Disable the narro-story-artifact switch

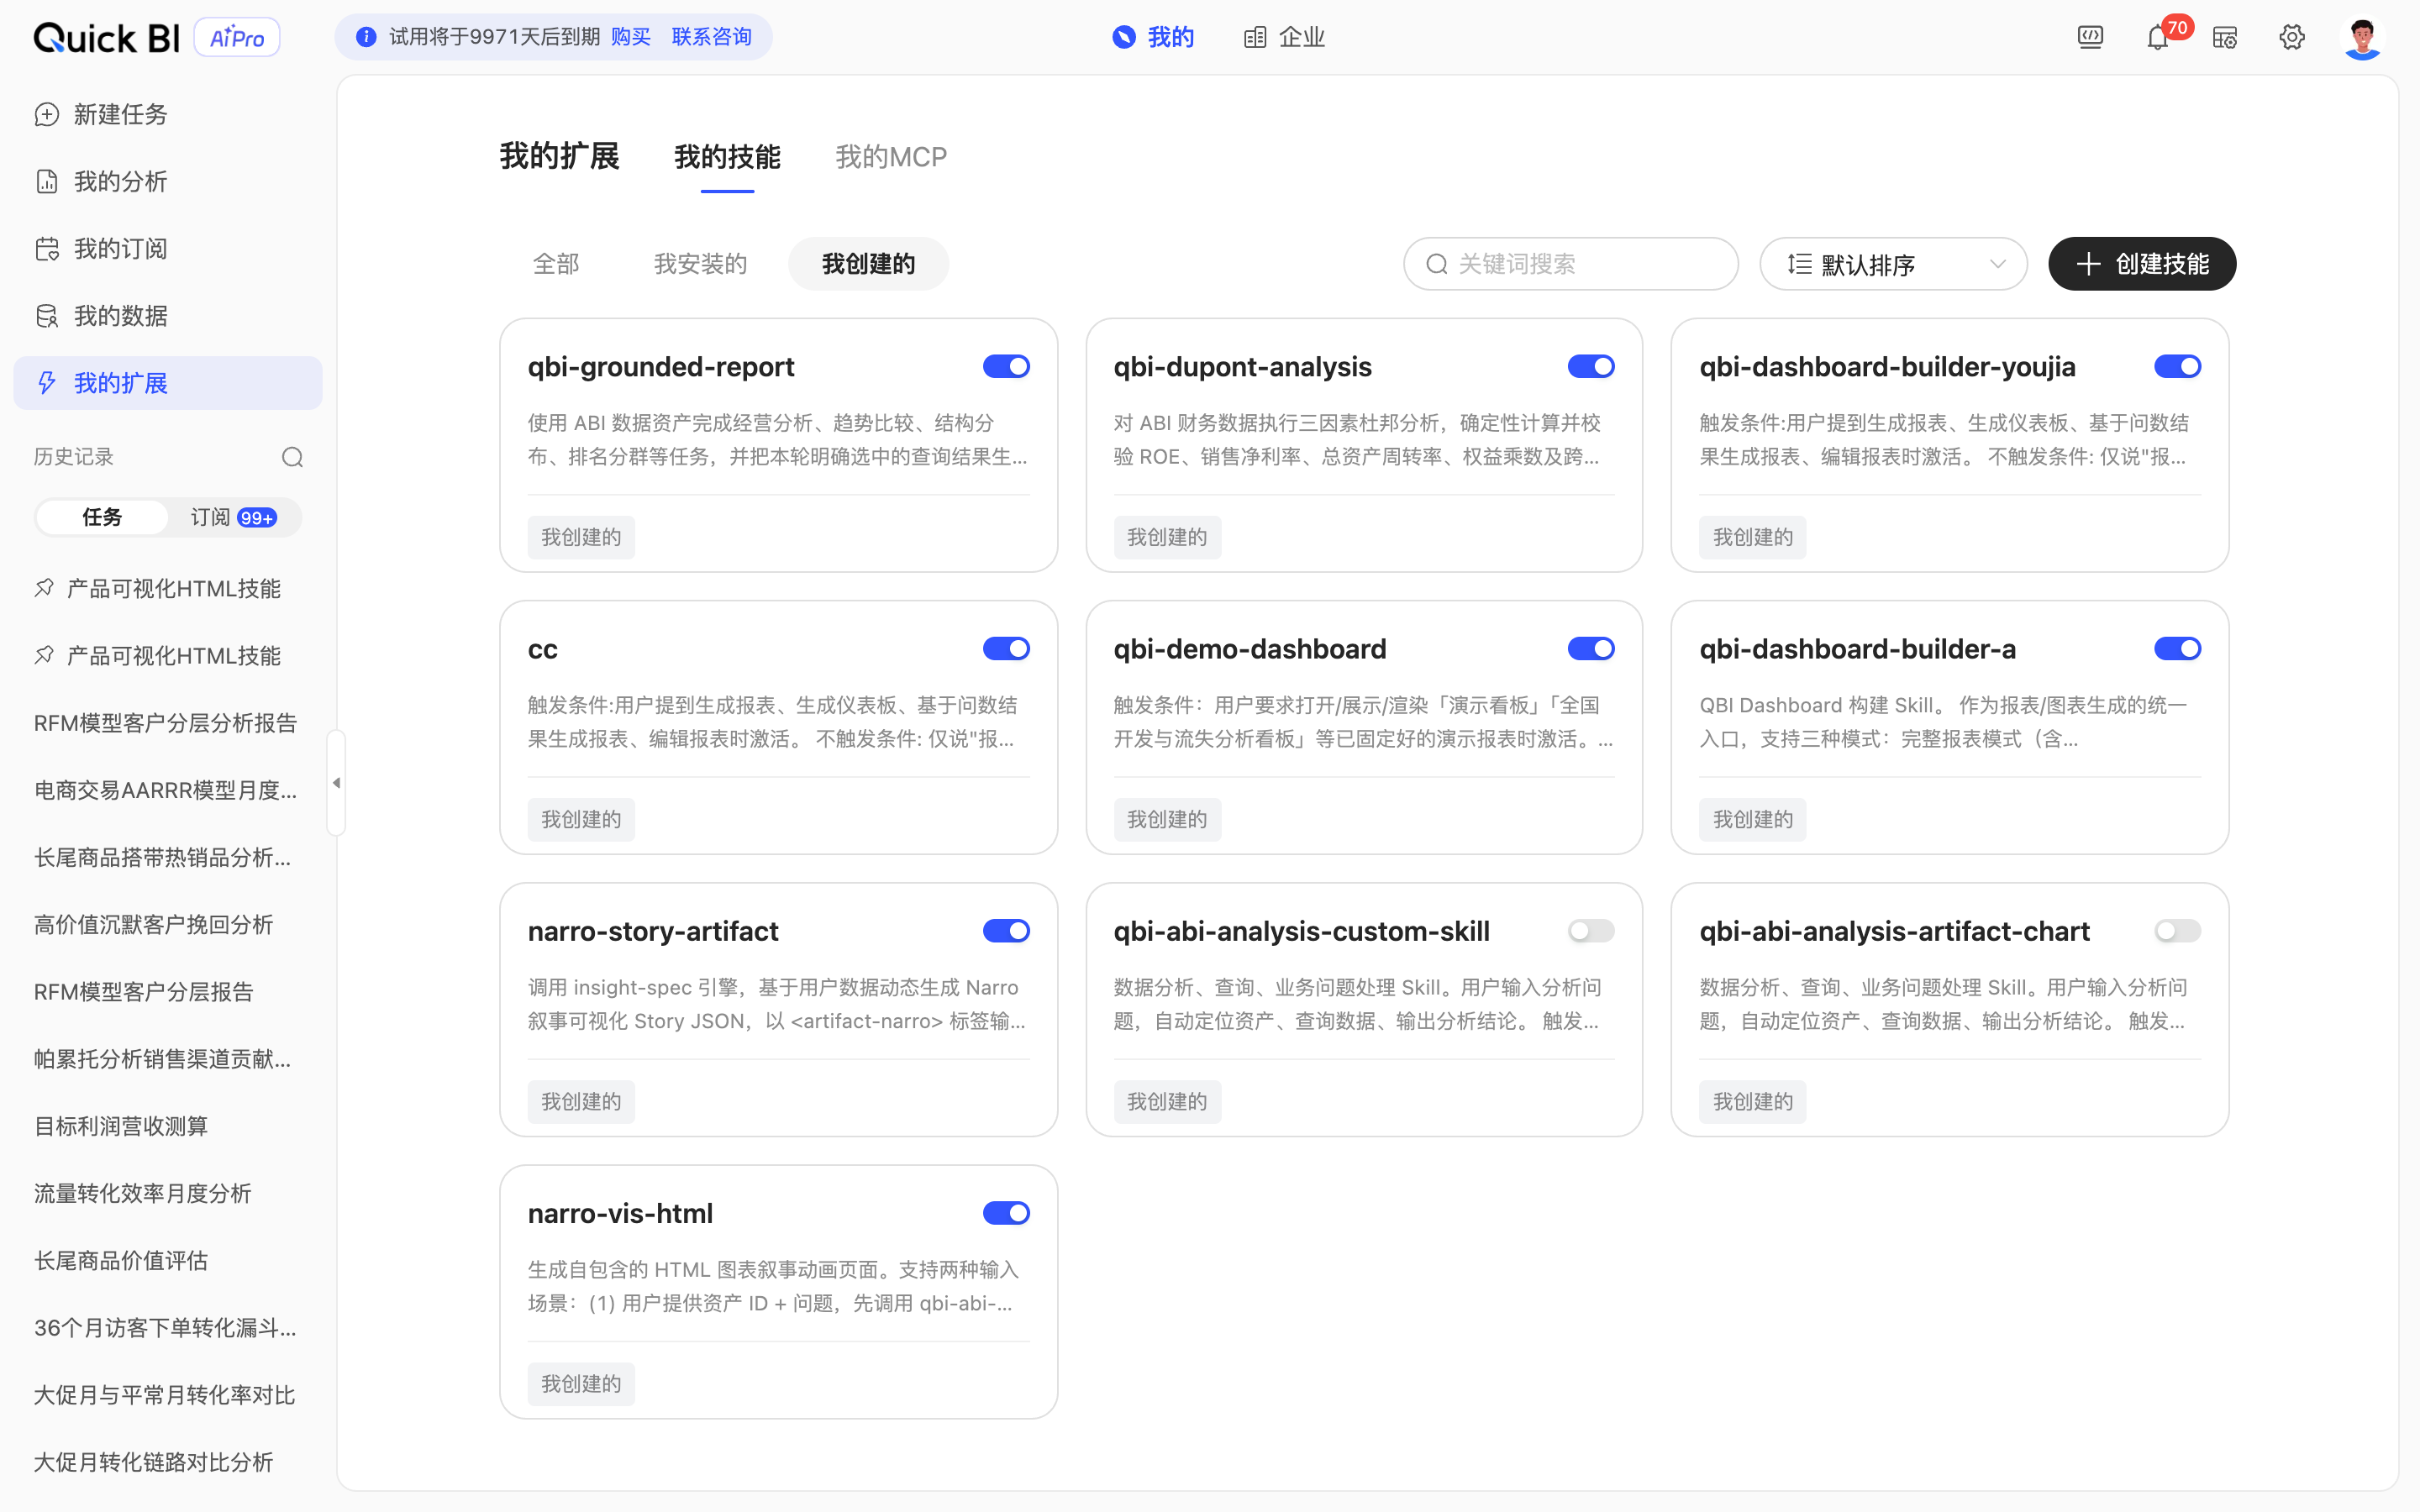pos(1006,931)
